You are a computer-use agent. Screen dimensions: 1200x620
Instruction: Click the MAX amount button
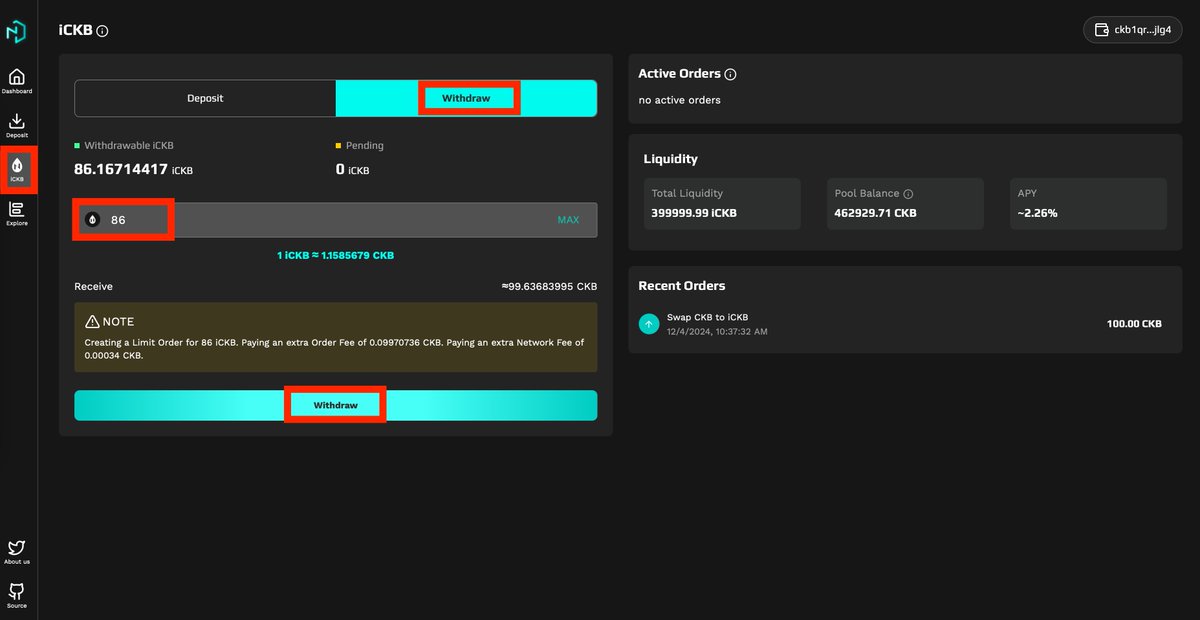point(569,219)
